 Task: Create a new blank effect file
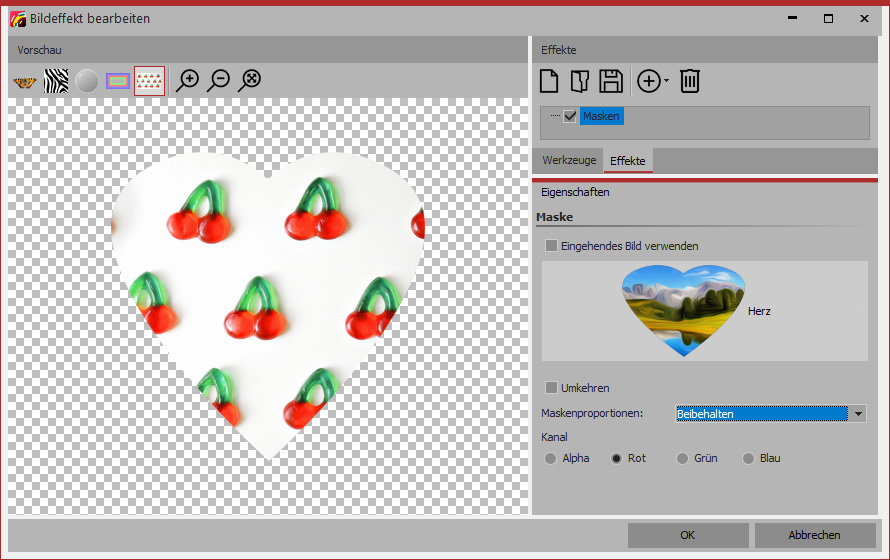coord(549,81)
